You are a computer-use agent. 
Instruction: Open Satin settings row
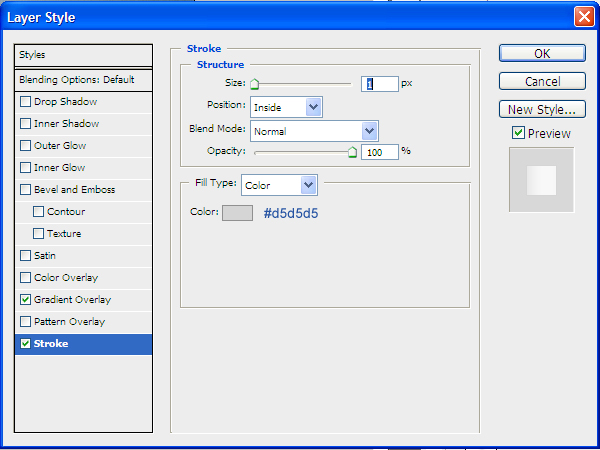click(x=83, y=256)
